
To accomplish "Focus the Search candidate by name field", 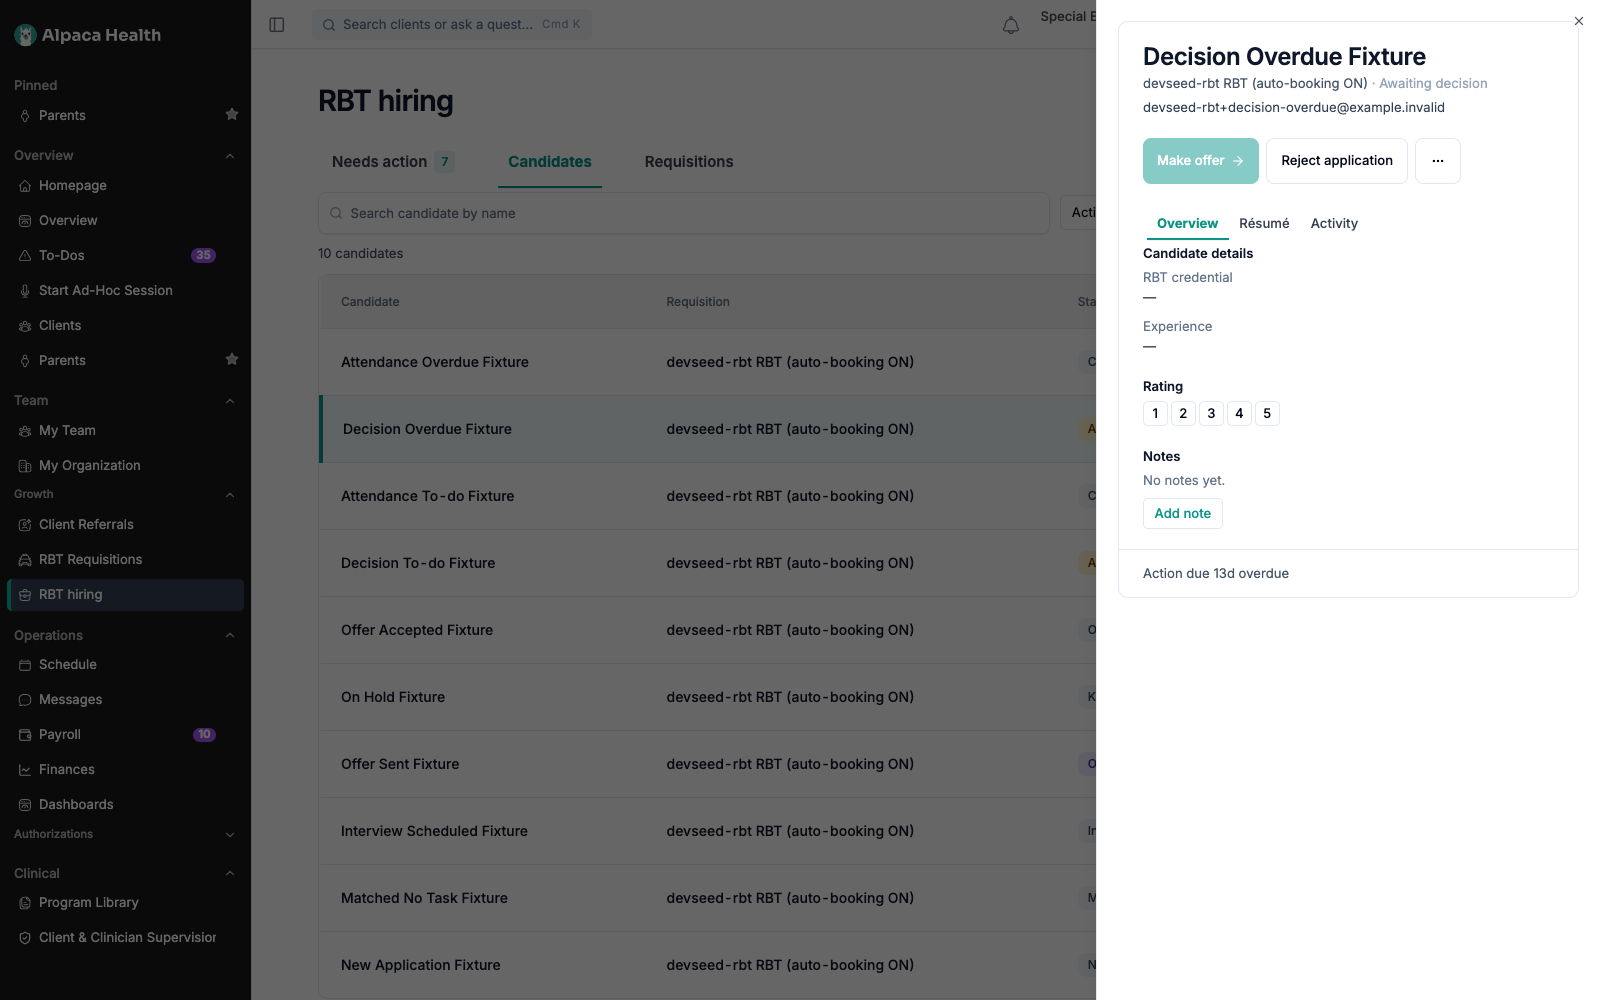I will [x=684, y=214].
